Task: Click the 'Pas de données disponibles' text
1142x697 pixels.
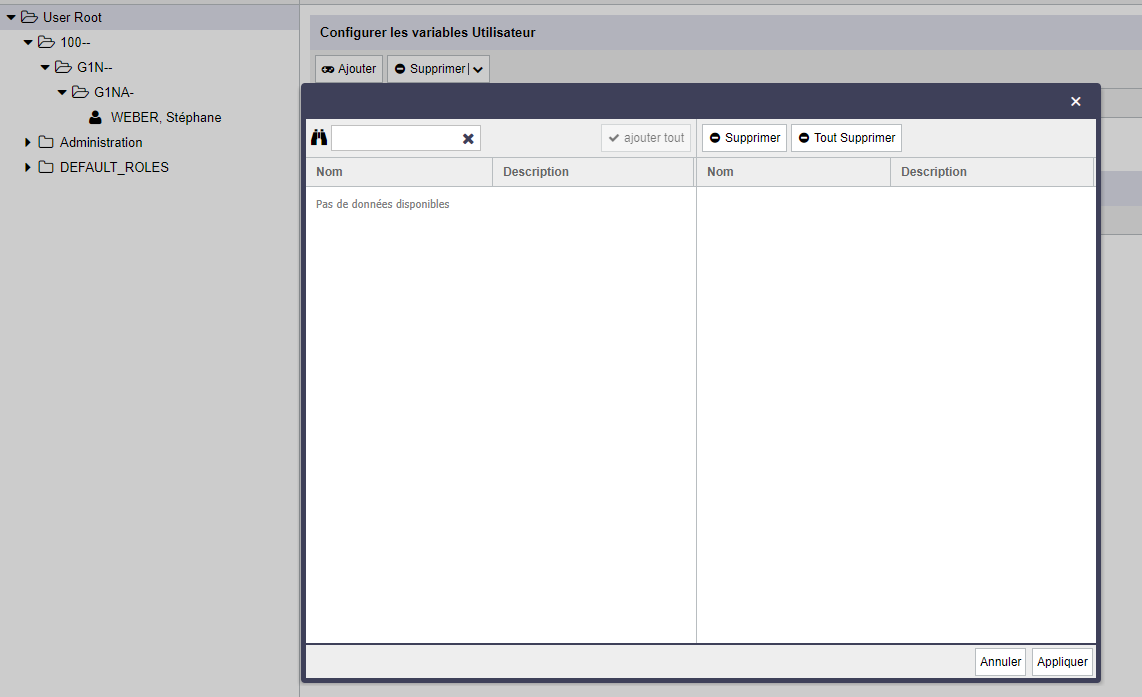Action: coord(382,204)
